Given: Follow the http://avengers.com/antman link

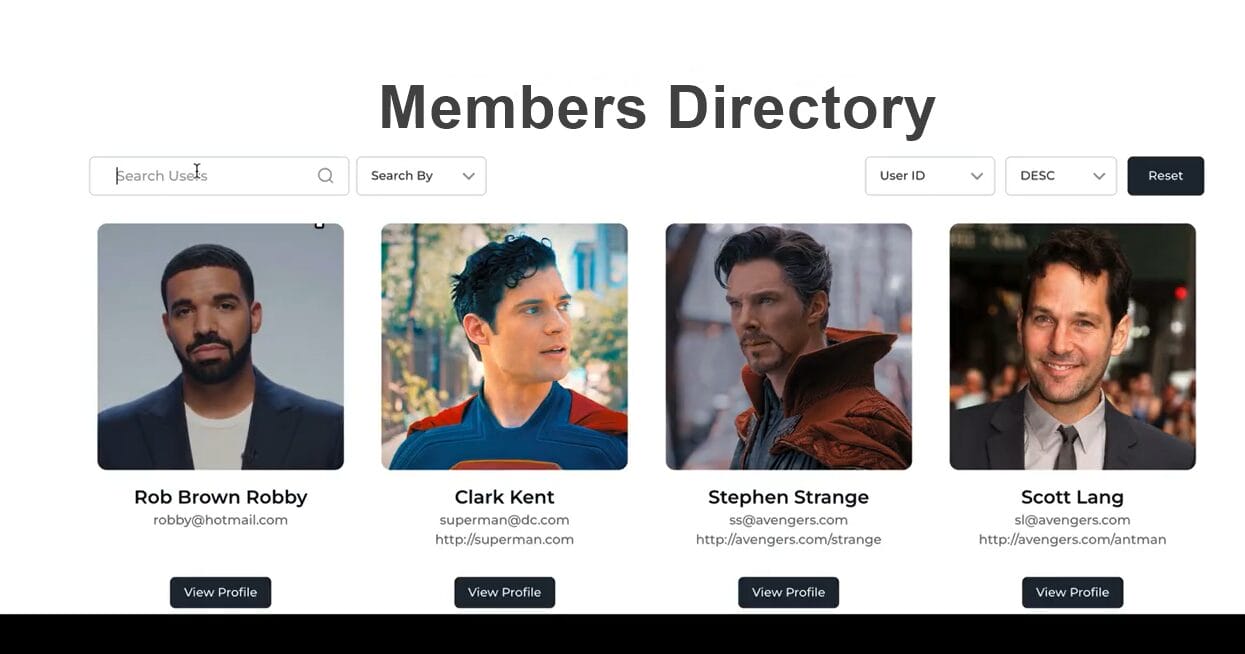Looking at the screenshot, I should point(1072,540).
